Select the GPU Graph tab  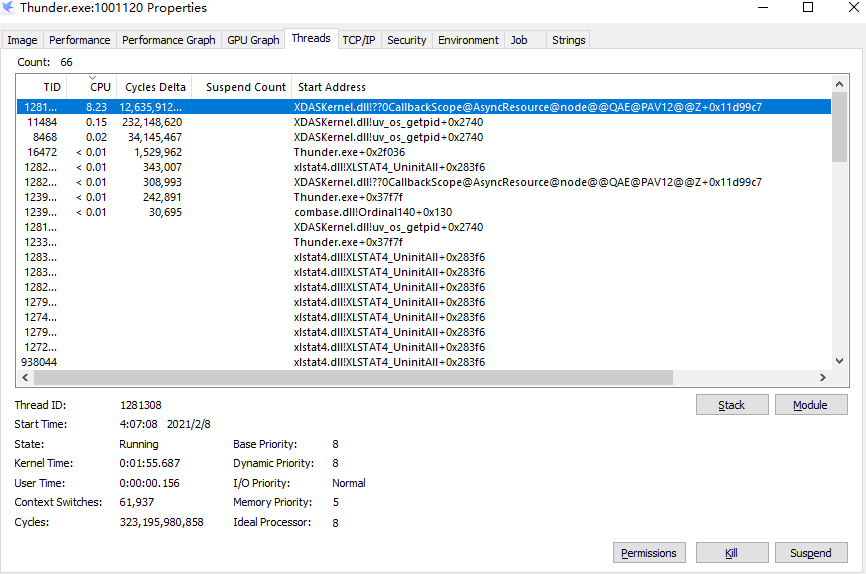253,40
